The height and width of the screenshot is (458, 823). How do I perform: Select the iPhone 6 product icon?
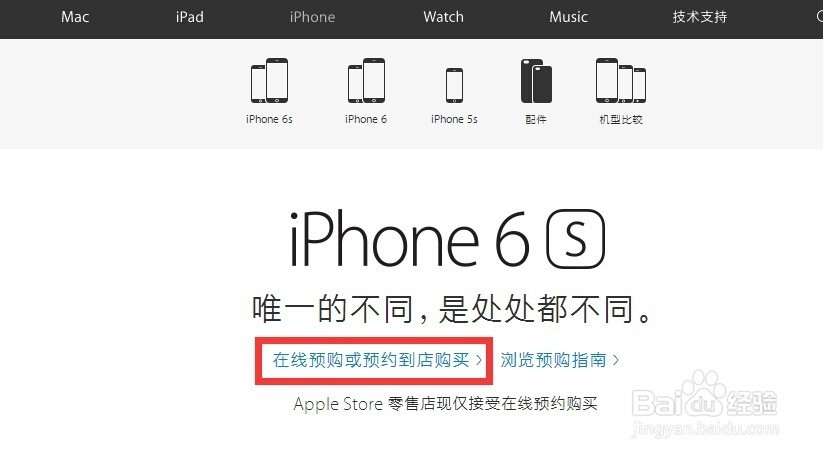click(x=366, y=80)
